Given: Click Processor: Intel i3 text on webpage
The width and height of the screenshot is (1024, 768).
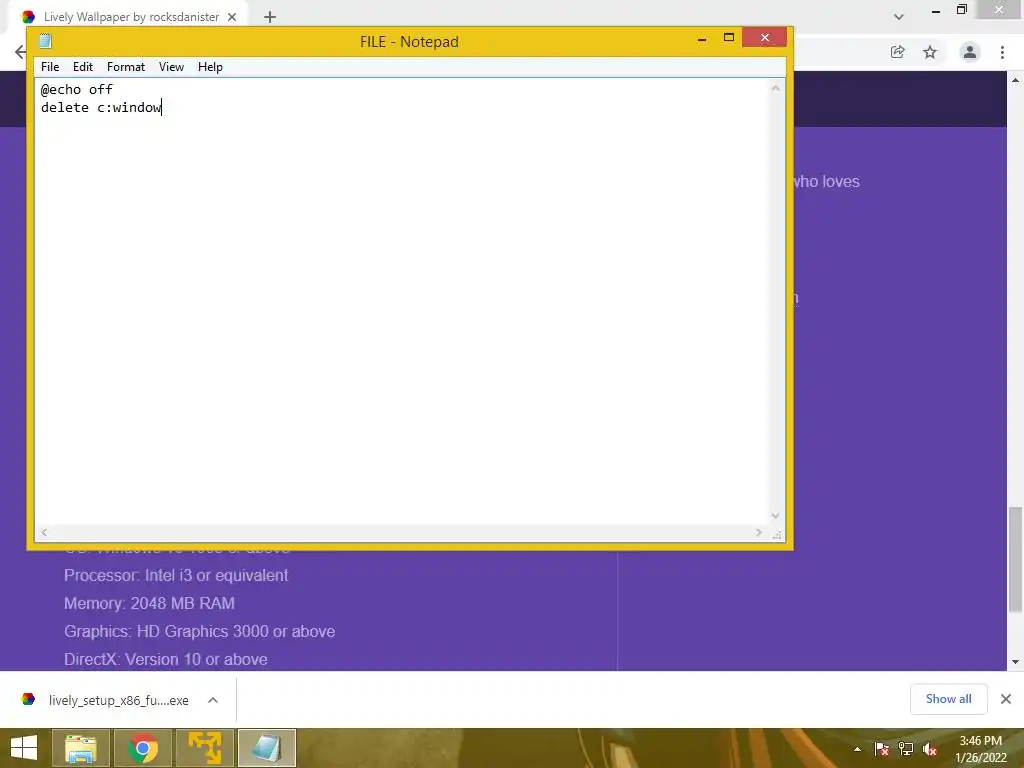Looking at the screenshot, I should click(x=176, y=575).
